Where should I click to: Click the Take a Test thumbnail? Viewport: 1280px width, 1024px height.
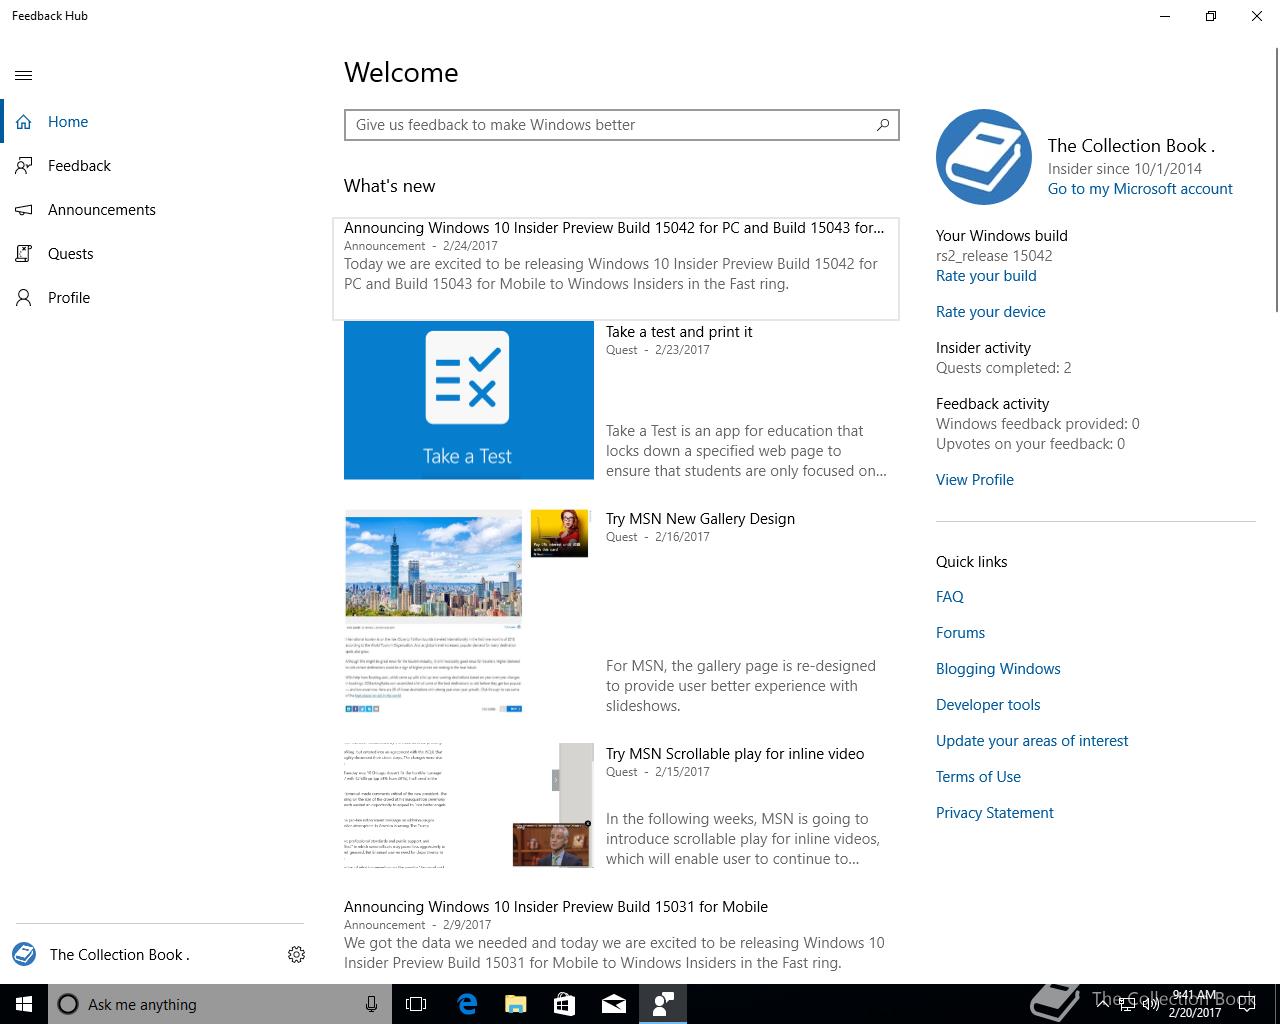(x=469, y=400)
